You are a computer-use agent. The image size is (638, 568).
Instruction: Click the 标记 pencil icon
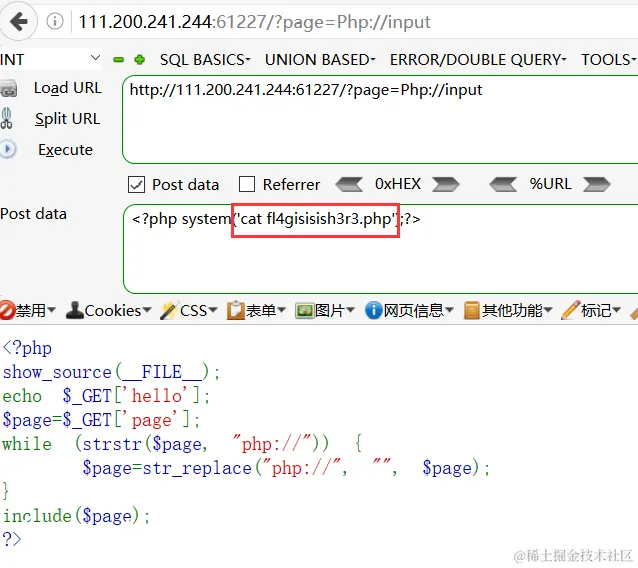coord(570,311)
